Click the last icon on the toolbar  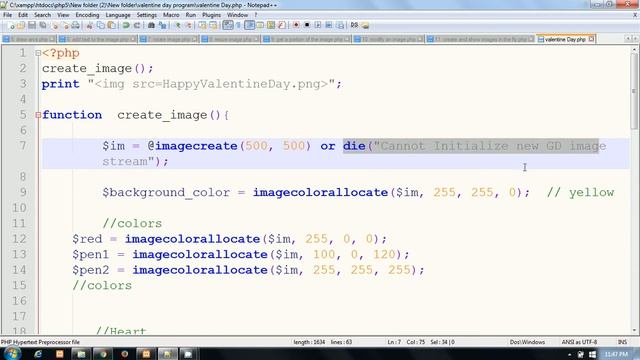click(365, 25)
